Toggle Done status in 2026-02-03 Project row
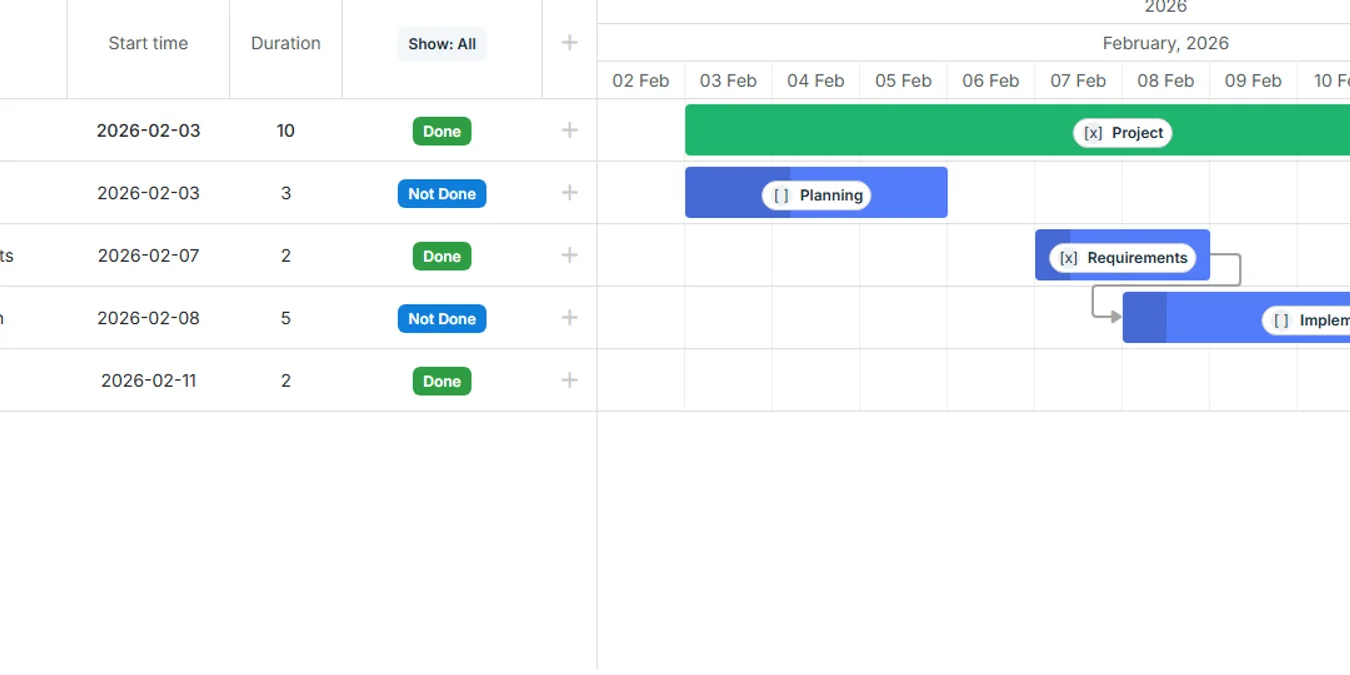 (x=442, y=131)
